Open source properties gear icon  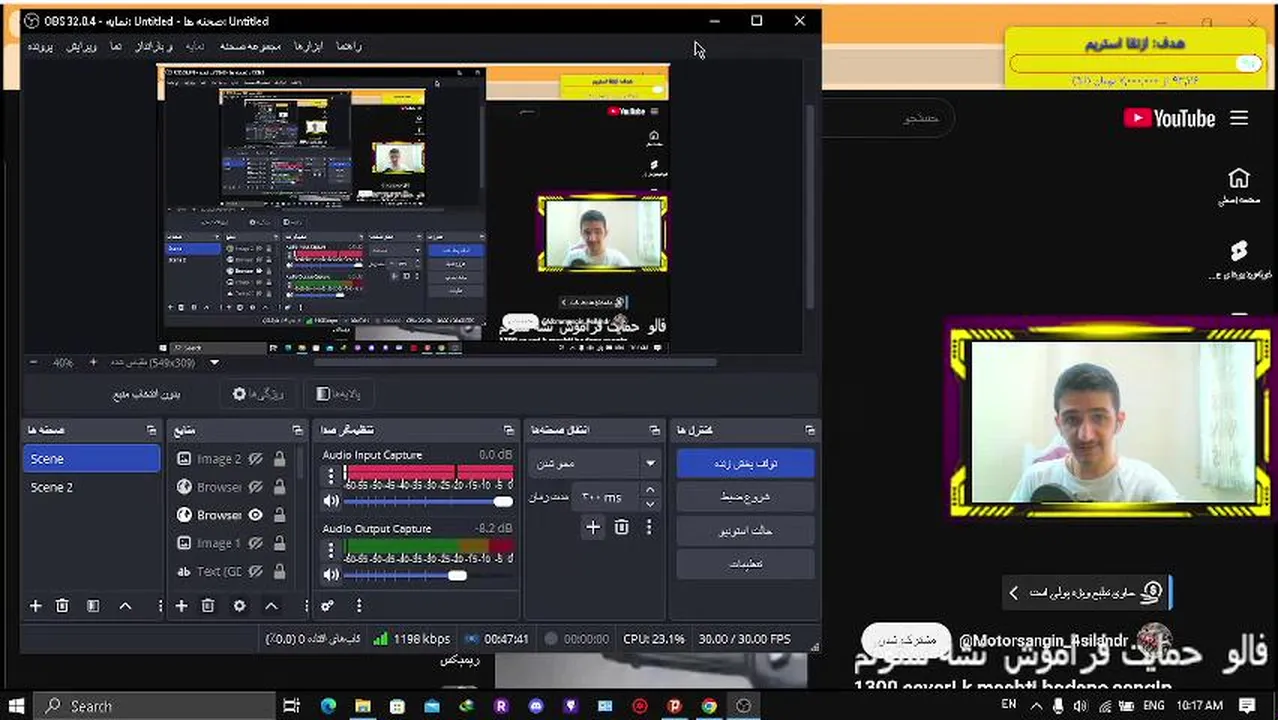coord(239,606)
